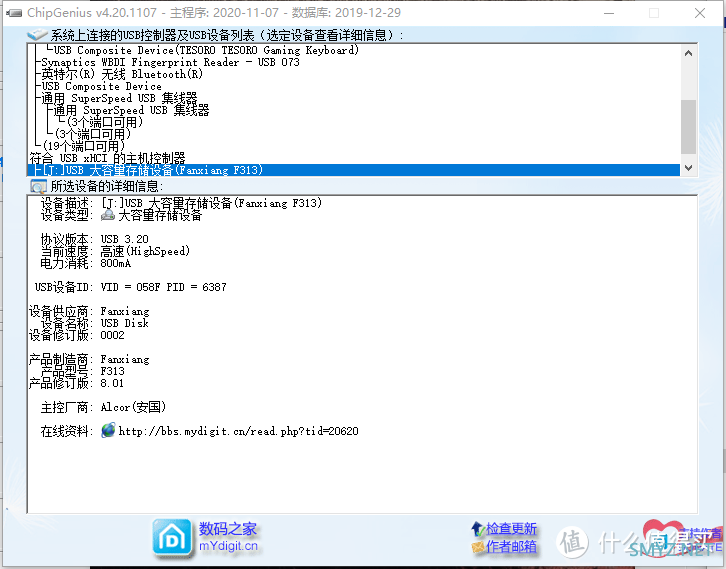Click the USB 3.20 protocol version value
Screen dimensions: 726x569
coord(125,239)
